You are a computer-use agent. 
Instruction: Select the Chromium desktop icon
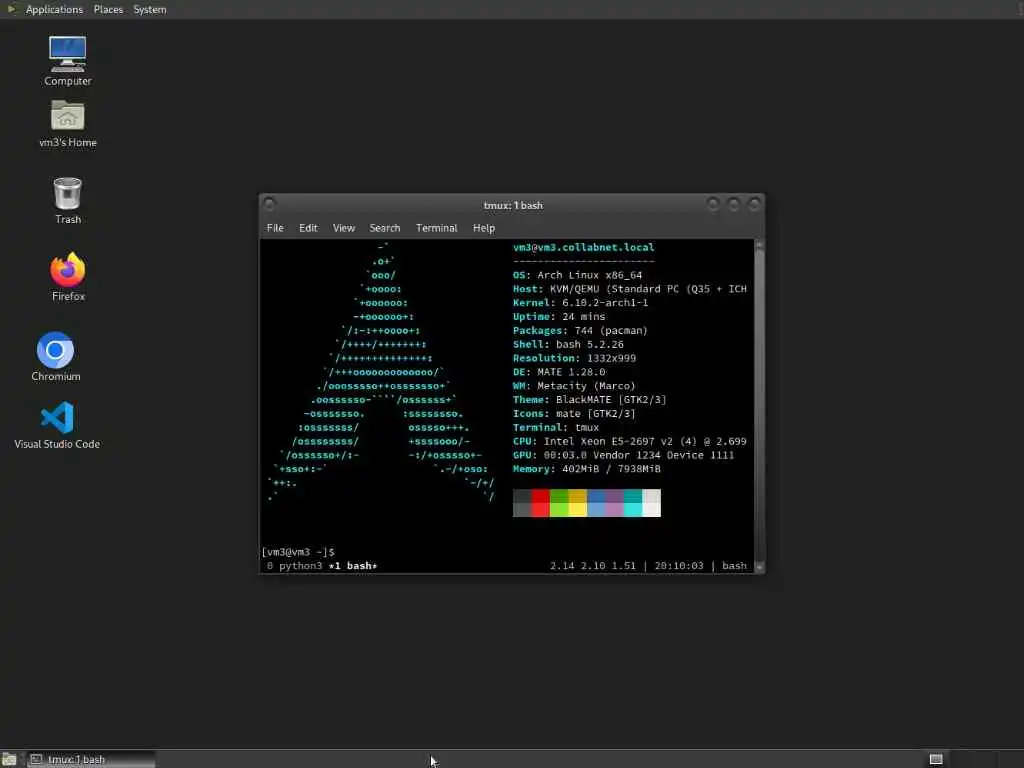click(x=56, y=357)
